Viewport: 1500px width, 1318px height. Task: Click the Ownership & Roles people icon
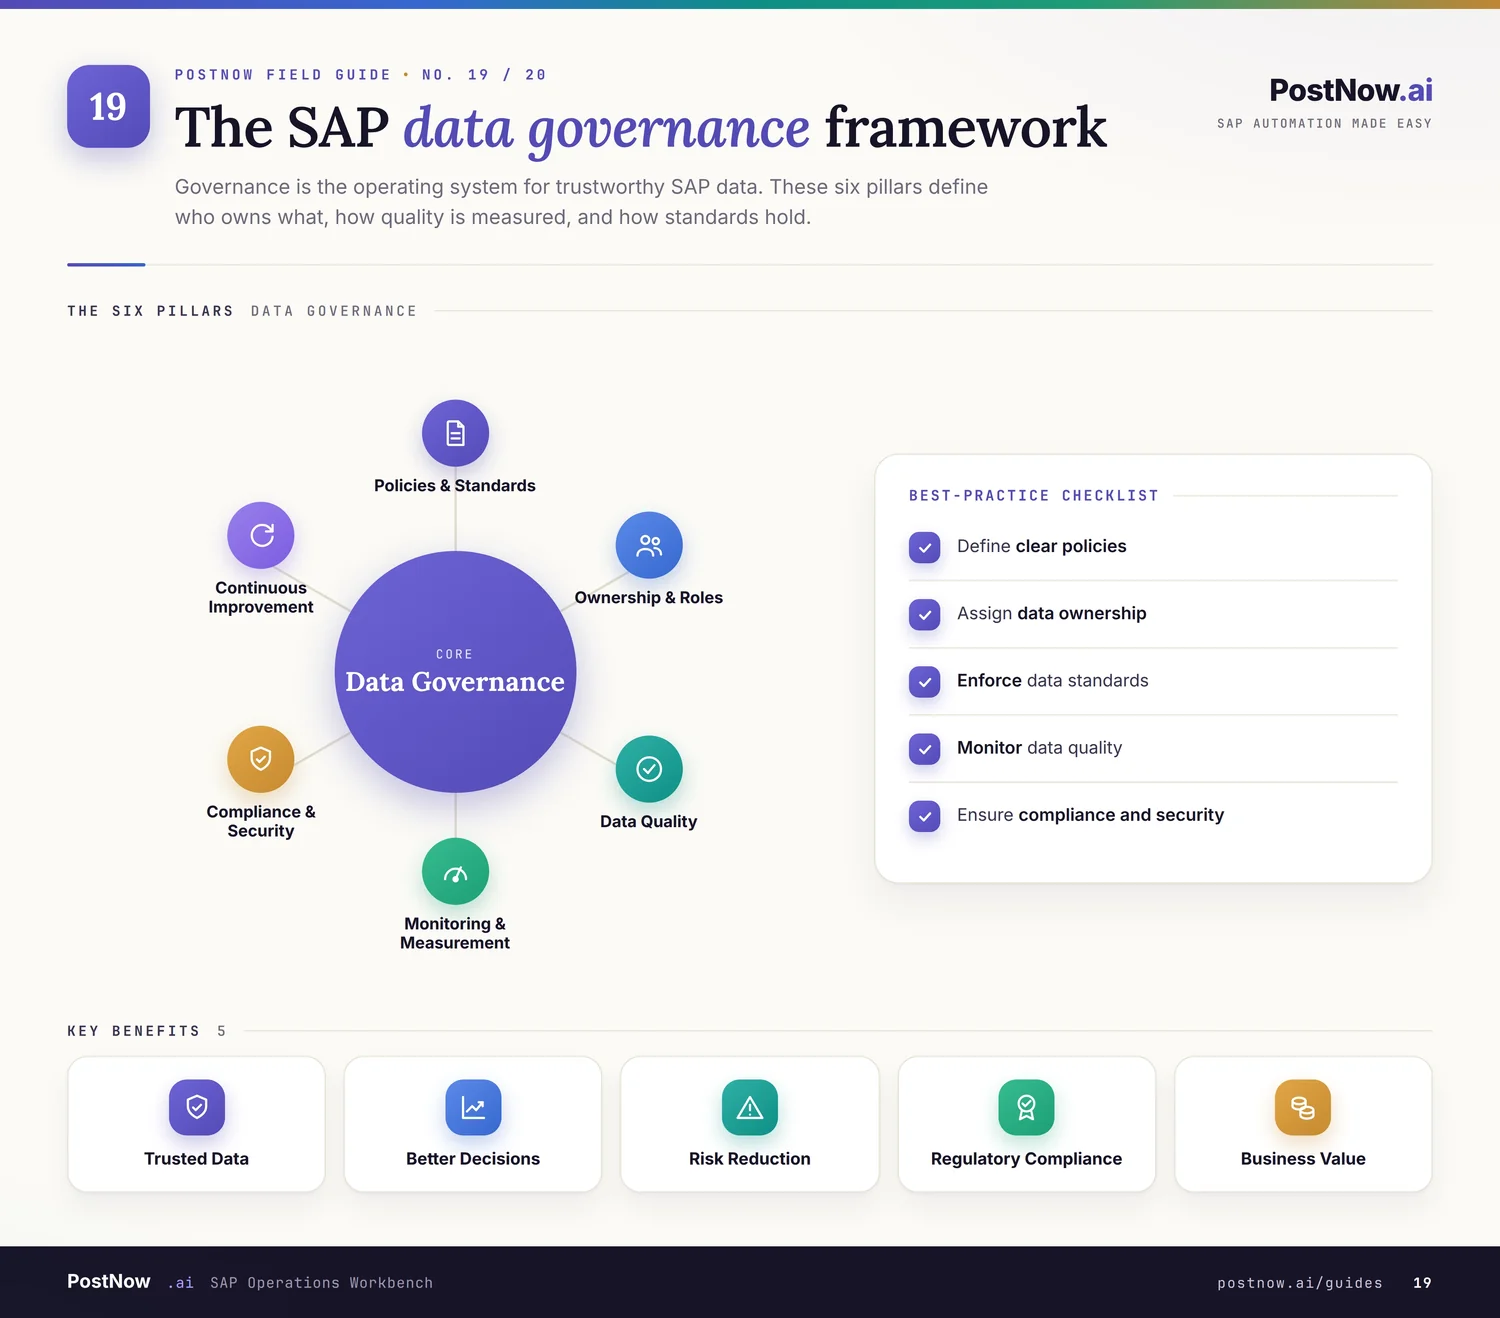(x=649, y=545)
